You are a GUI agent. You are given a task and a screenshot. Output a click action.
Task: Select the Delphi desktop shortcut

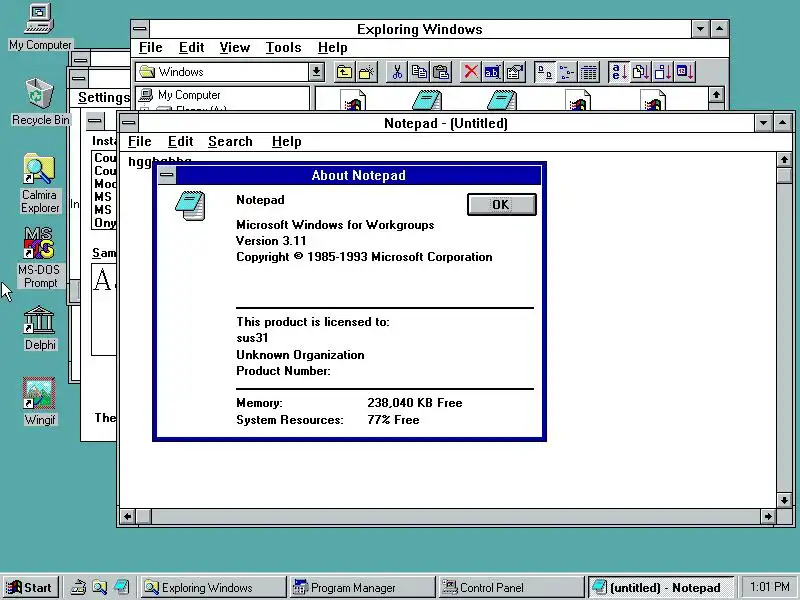40,329
